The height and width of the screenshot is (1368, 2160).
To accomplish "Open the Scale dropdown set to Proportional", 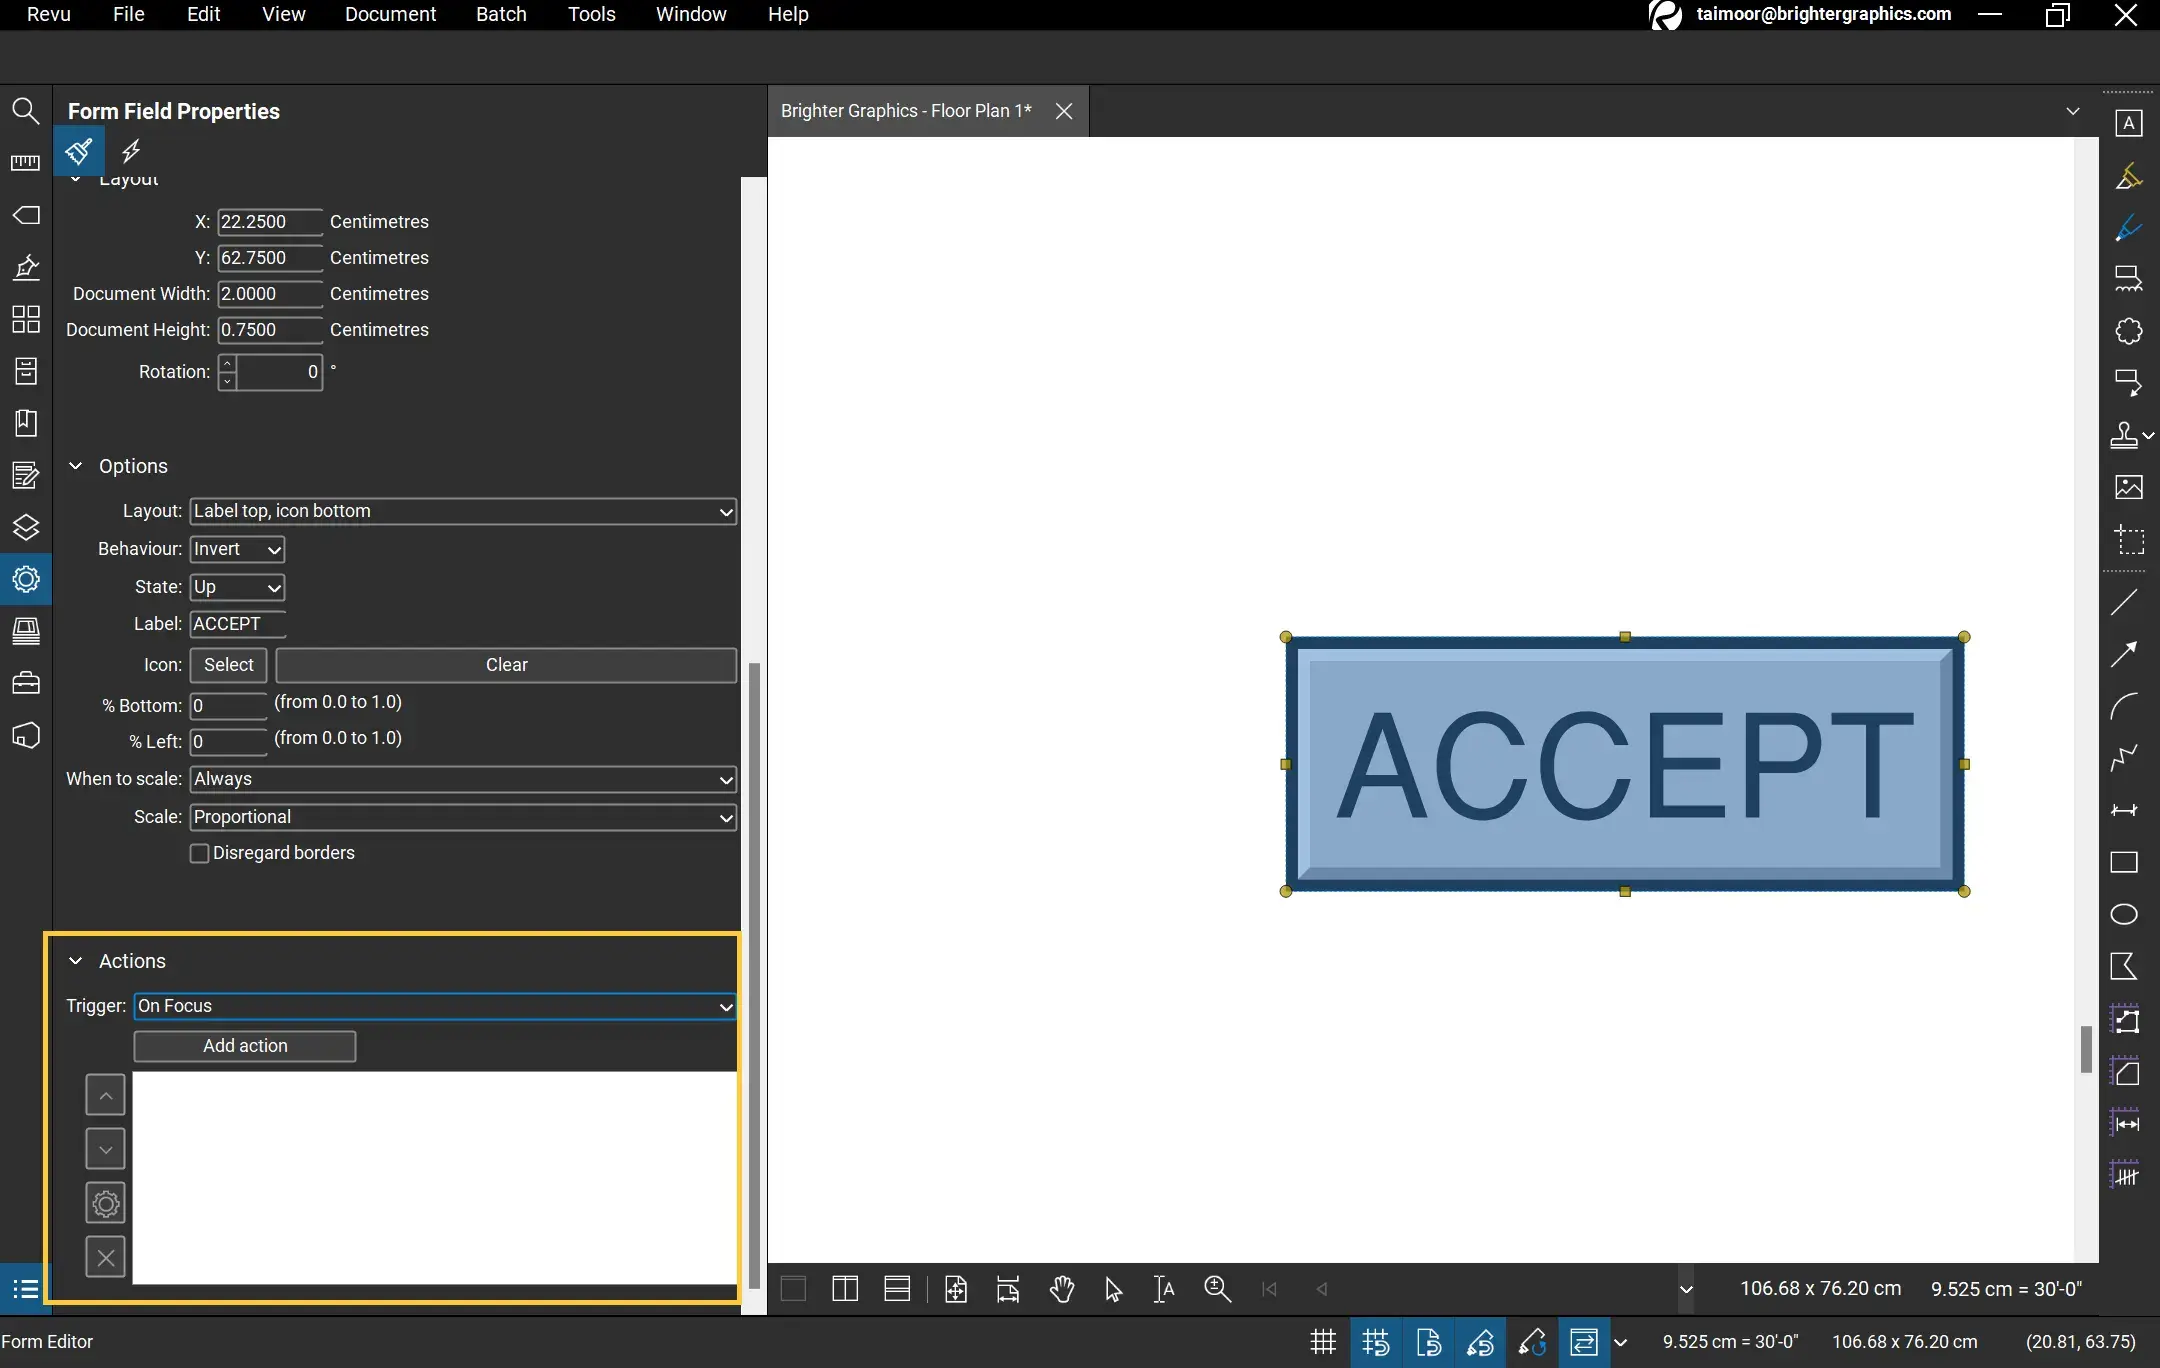I will tap(463, 817).
